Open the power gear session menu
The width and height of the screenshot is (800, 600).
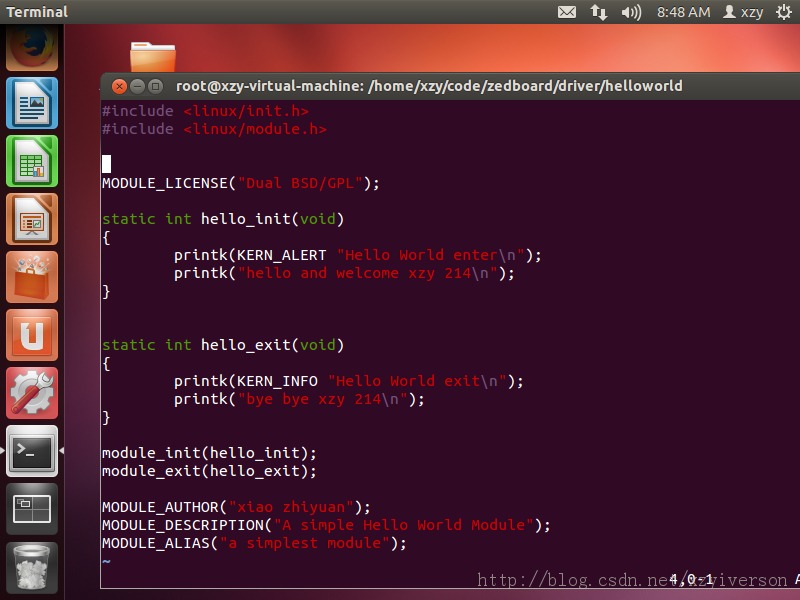pos(784,12)
